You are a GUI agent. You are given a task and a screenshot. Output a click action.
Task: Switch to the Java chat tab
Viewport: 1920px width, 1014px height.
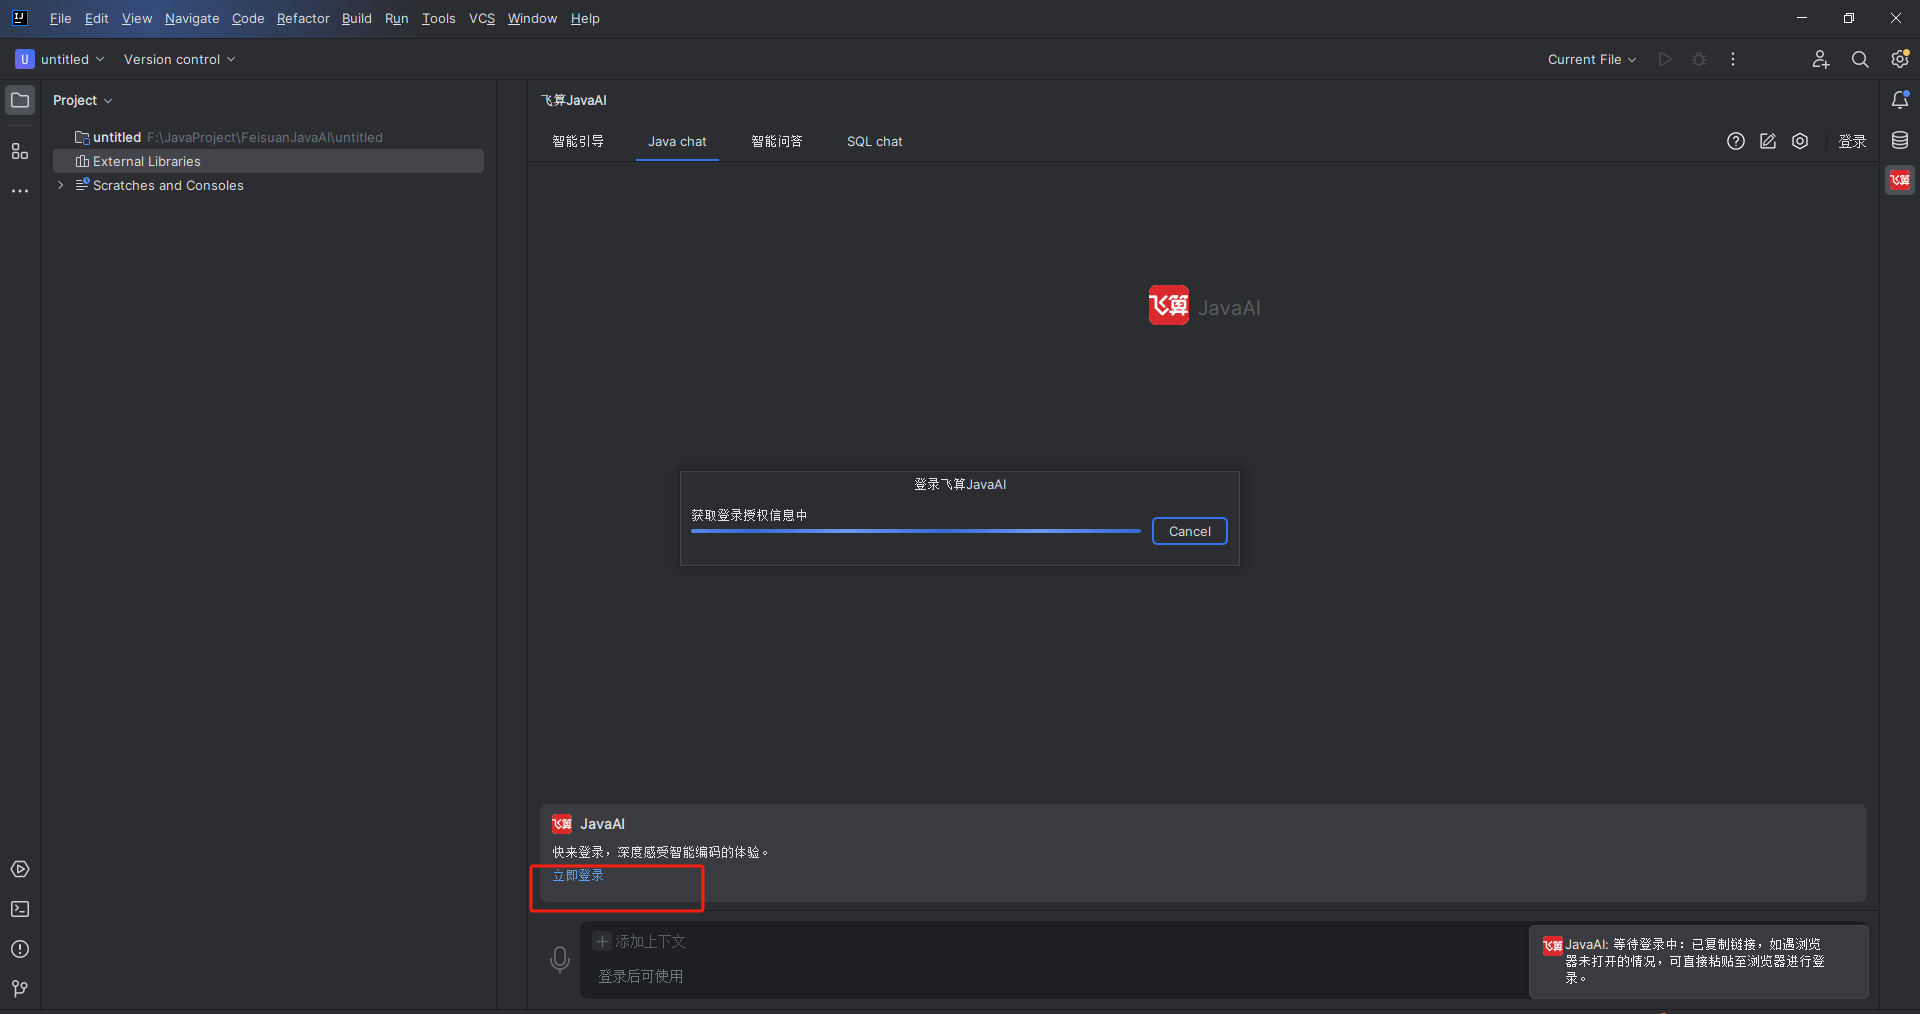pos(677,141)
